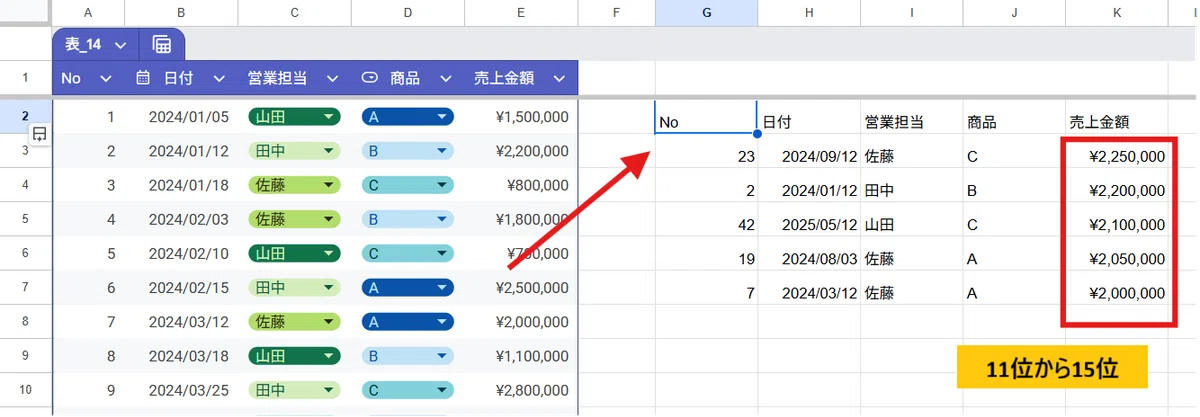Open product chip A dropdown in row 2
Image resolution: width=1200 pixels, height=417 pixels.
(441, 117)
